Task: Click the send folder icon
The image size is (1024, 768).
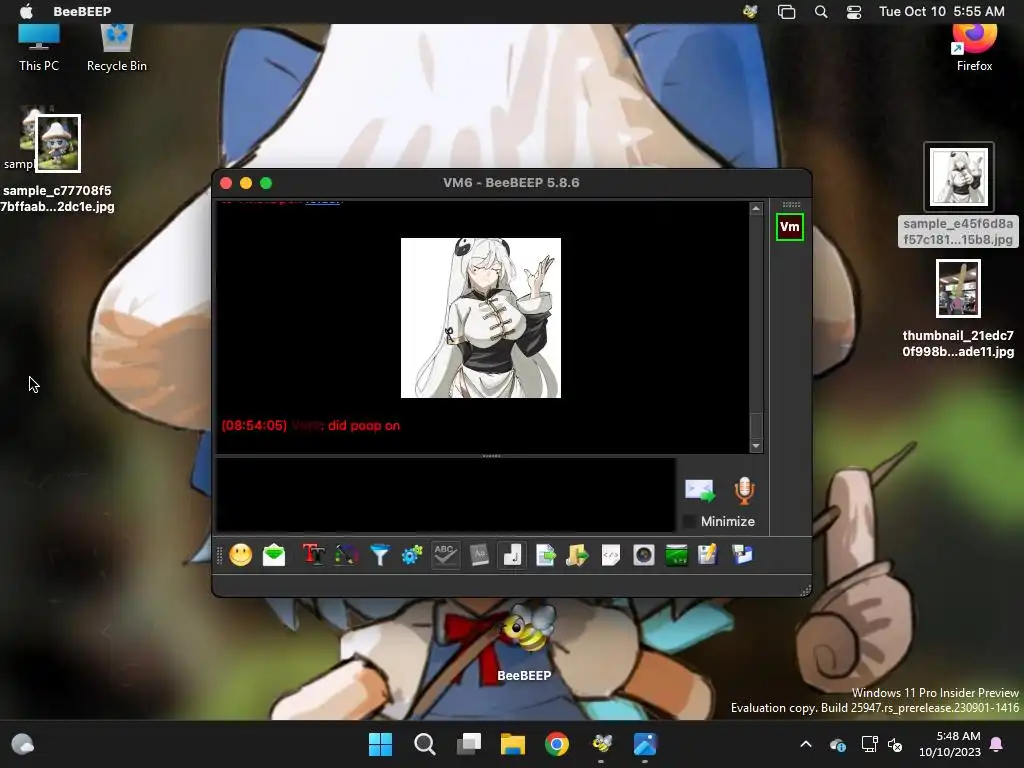Action: tap(577, 555)
